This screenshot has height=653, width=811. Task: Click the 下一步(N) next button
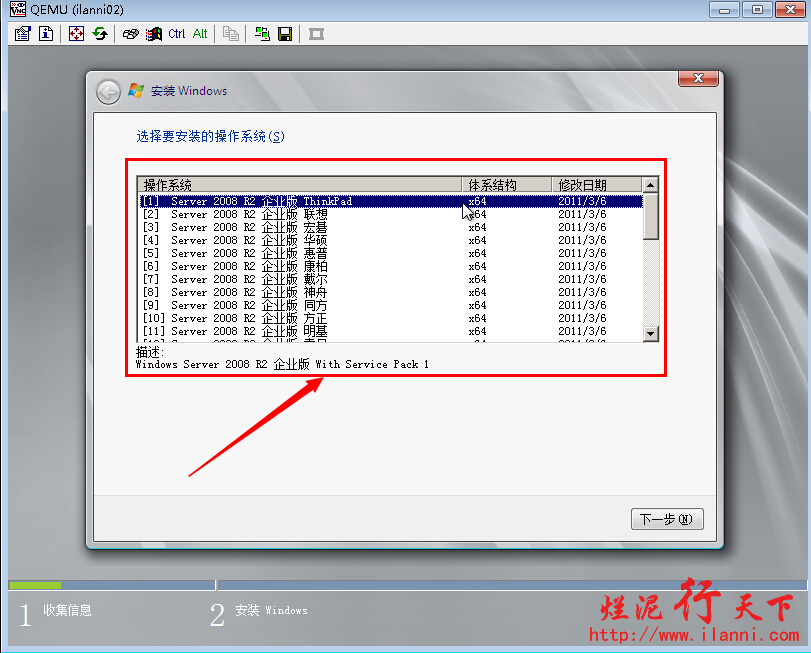[667, 519]
